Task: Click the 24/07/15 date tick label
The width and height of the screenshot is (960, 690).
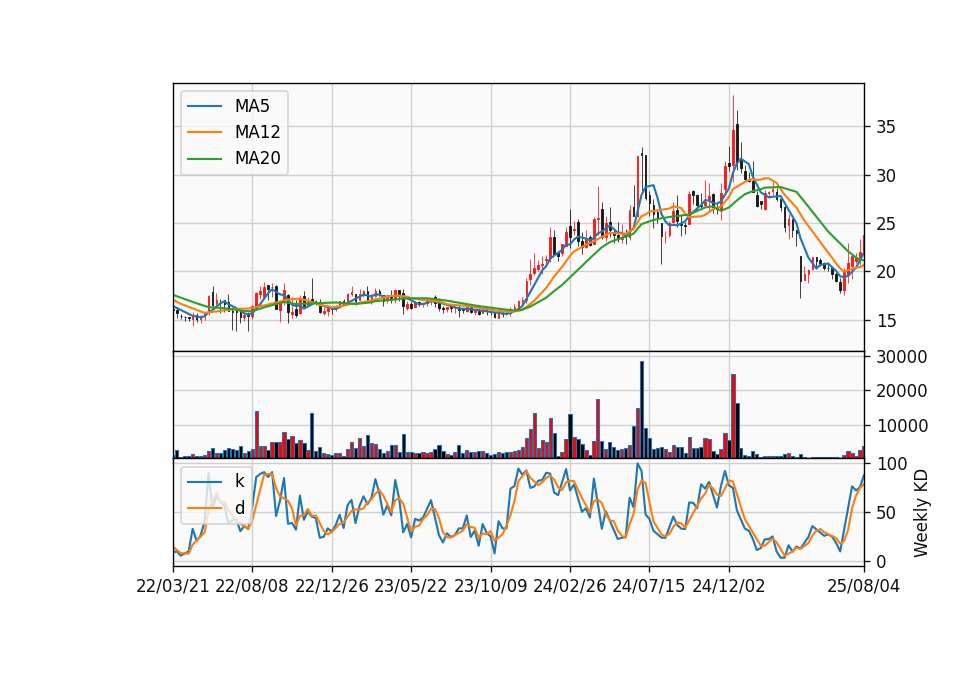Action: click(649, 586)
